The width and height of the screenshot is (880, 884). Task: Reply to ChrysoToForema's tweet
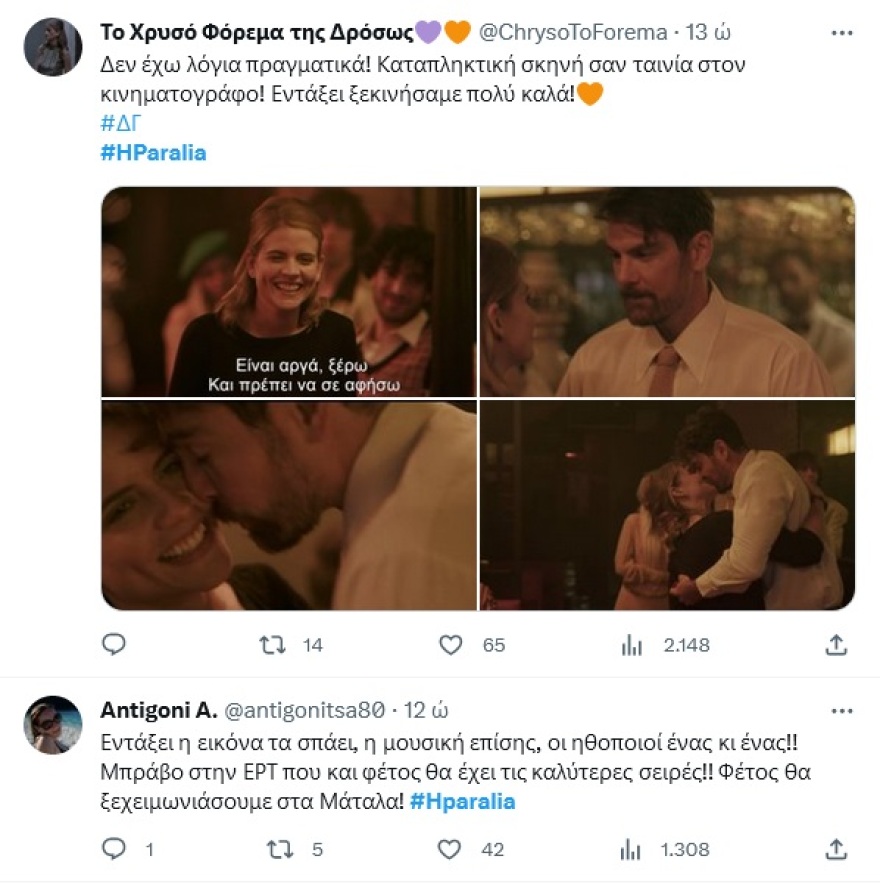tap(113, 646)
